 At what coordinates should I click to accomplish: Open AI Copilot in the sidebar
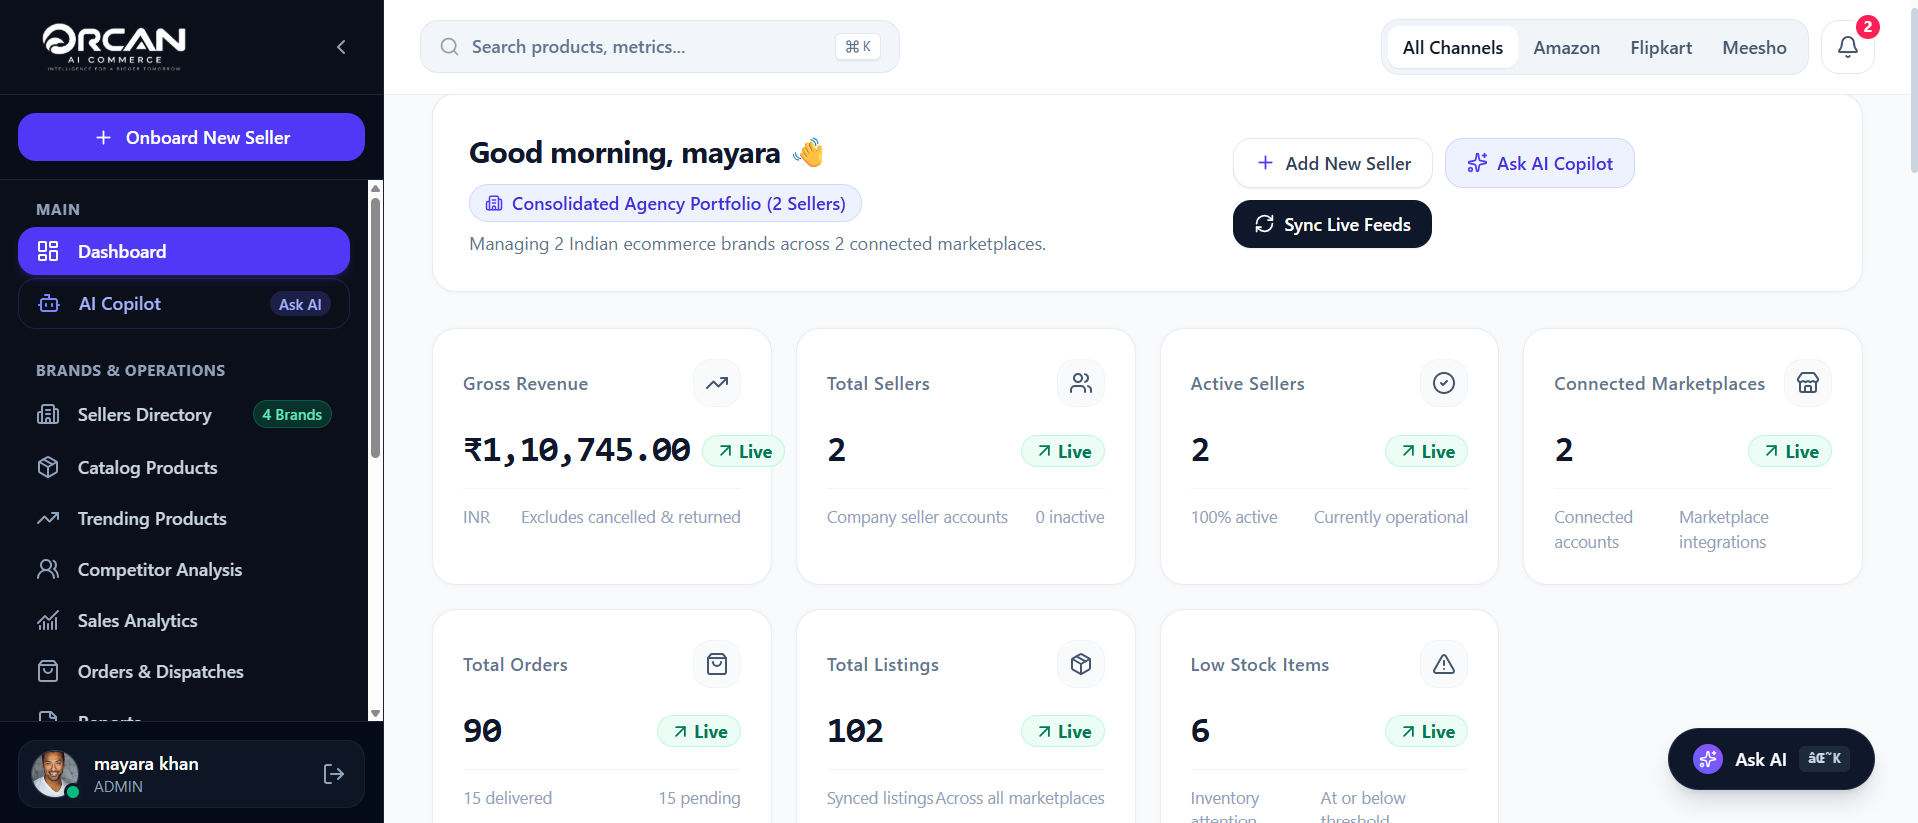[184, 304]
